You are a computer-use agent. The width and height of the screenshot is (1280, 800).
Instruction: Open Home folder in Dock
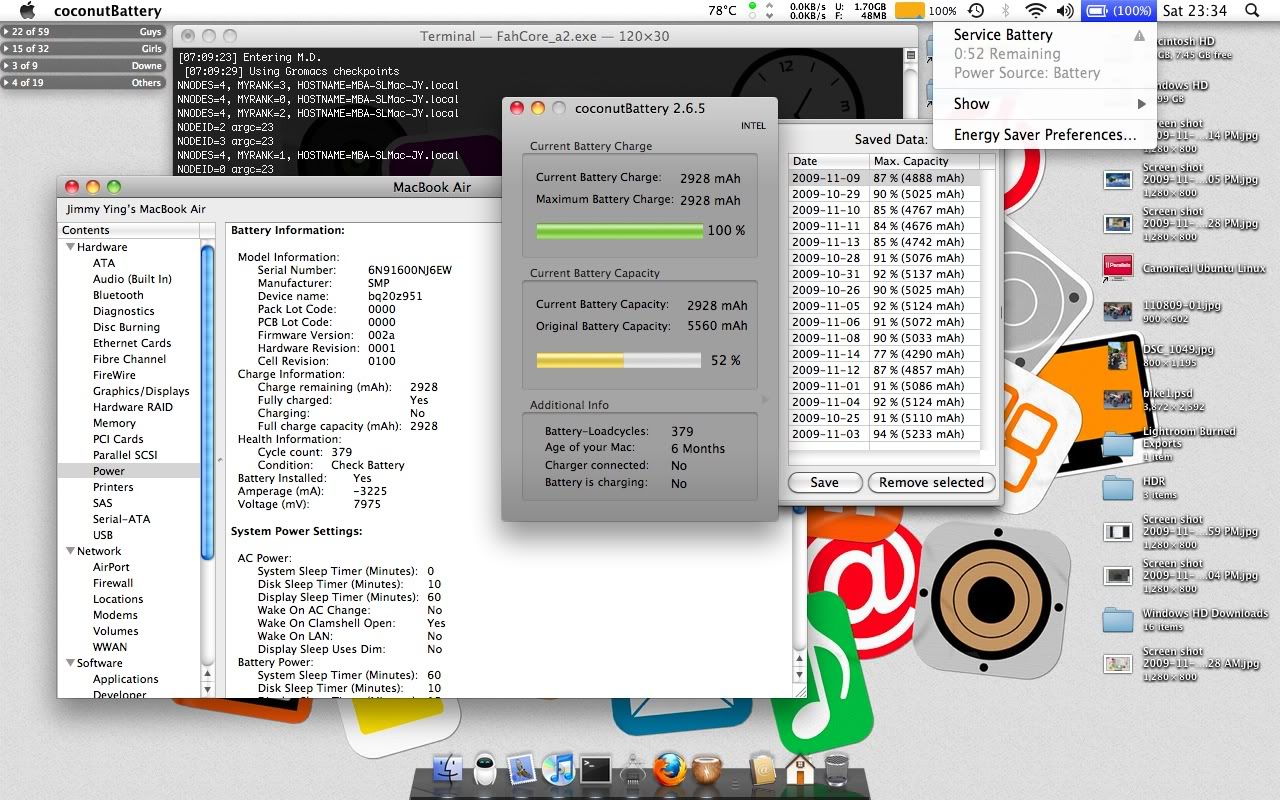(799, 770)
